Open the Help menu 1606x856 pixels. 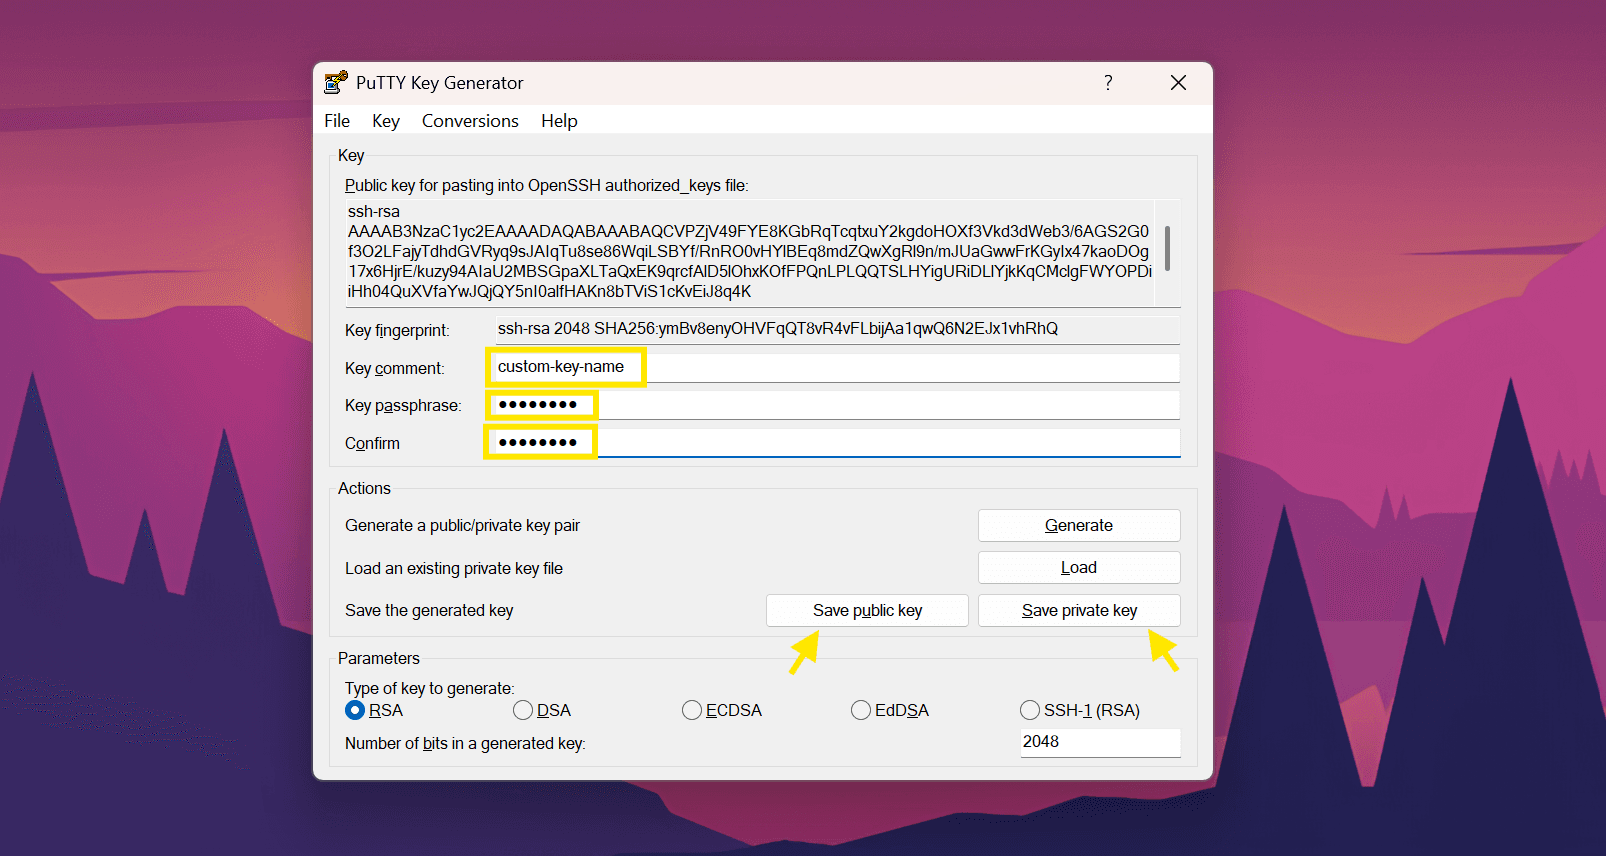click(559, 121)
